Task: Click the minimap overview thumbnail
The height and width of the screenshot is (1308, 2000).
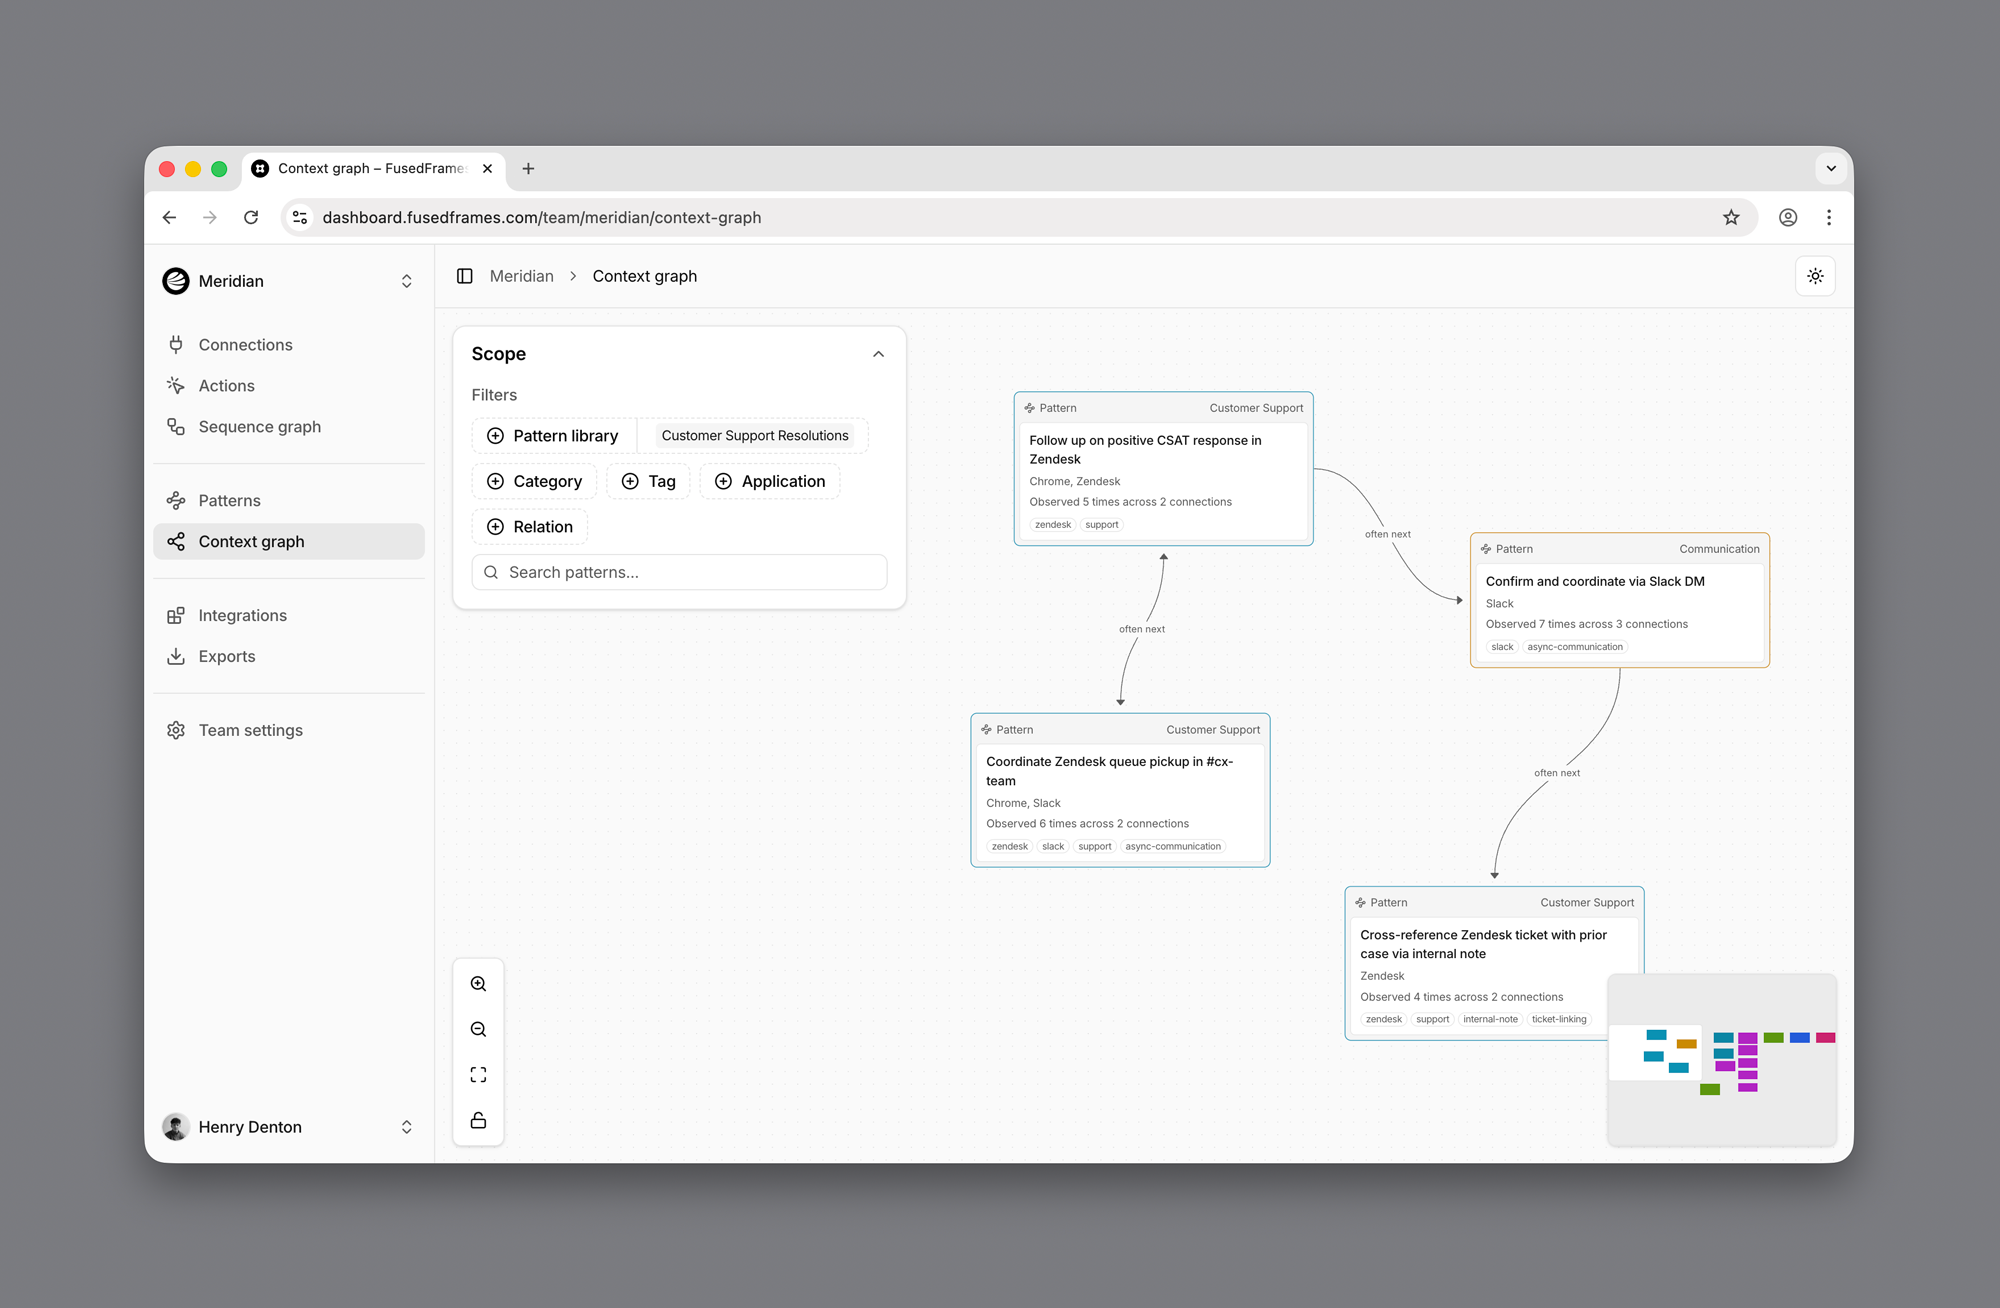Action: 1722,1060
